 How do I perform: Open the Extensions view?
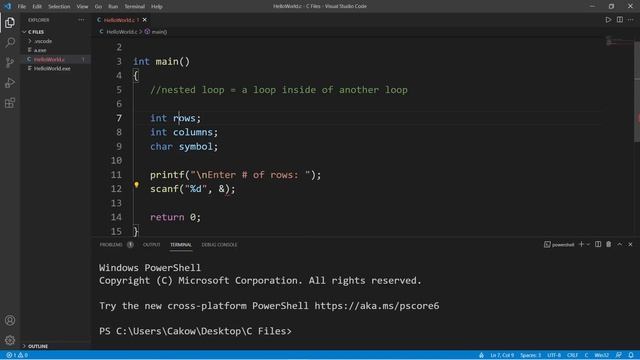click(10, 103)
